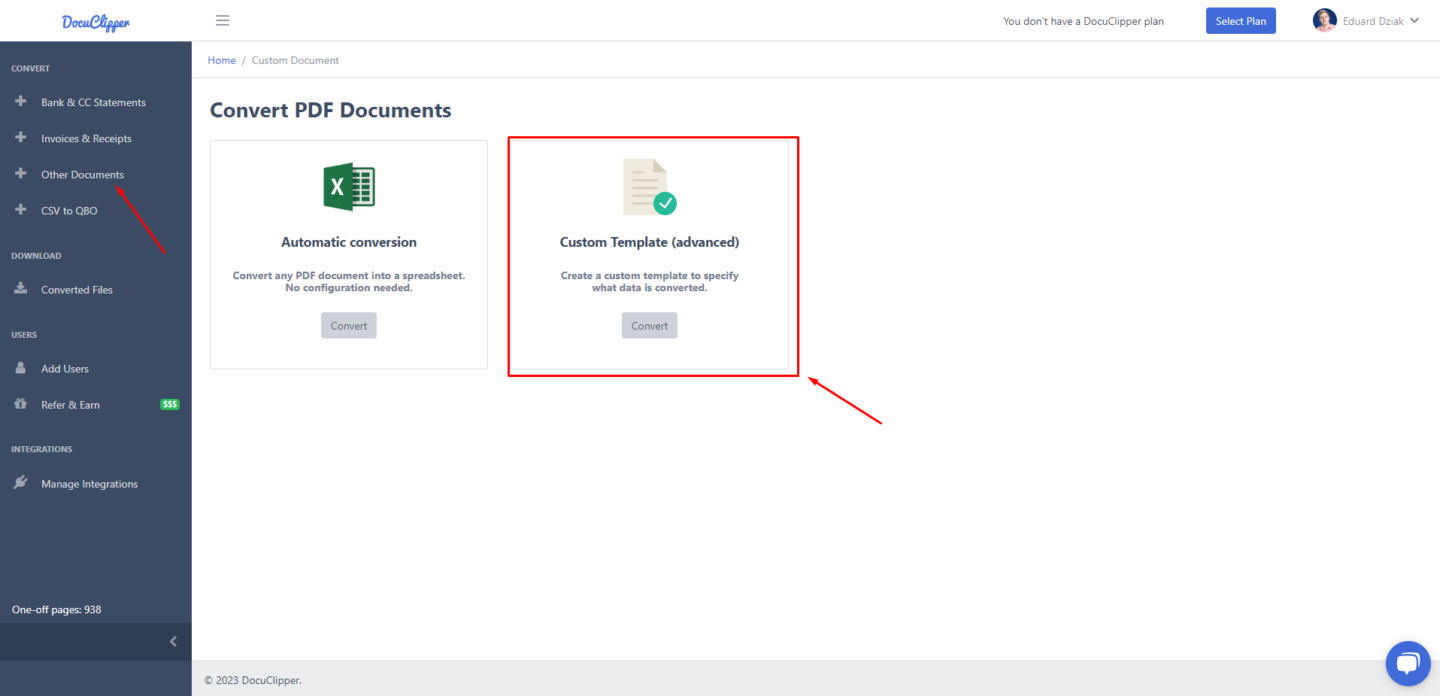Viewport: 1440px width, 696px height.
Task: Open CSV to QBO menu item
Action: [69, 210]
